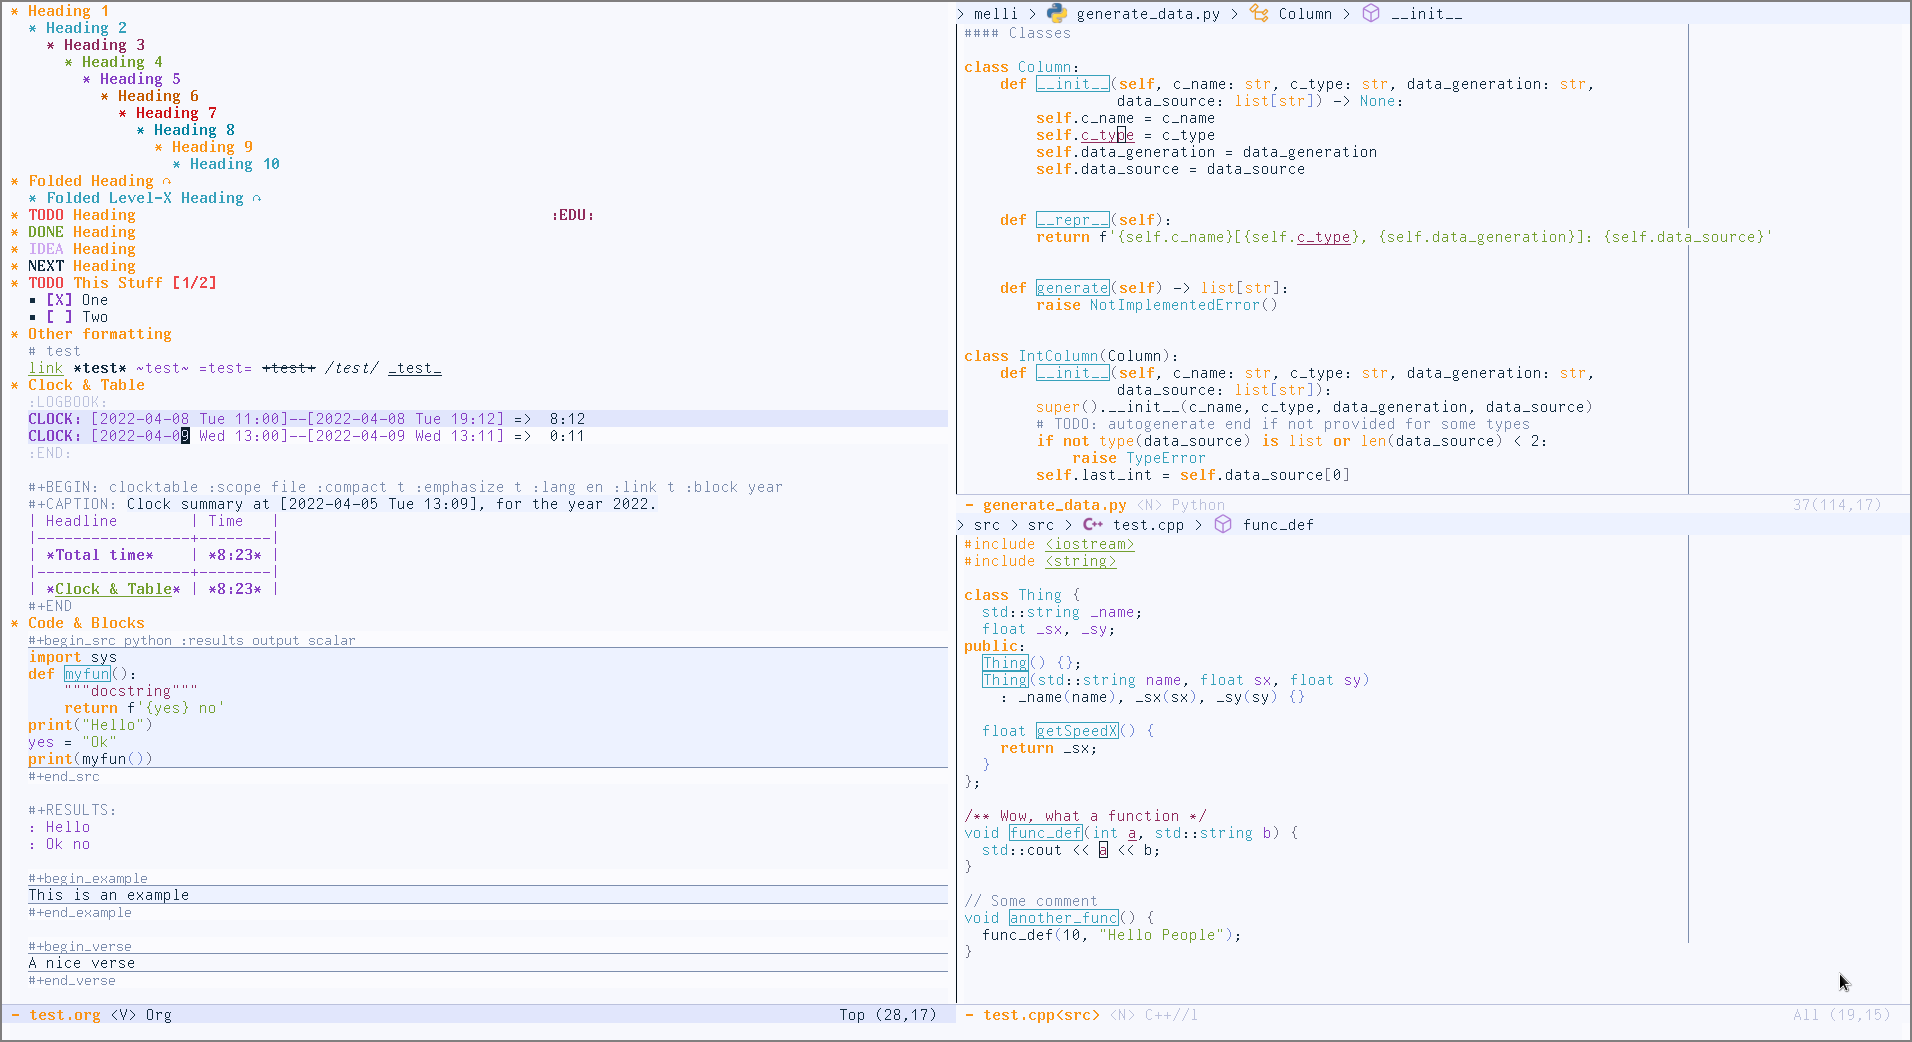Toggle the [ ] Two checkbox
Viewport: 1912px width, 1042px height.
click(x=59, y=317)
